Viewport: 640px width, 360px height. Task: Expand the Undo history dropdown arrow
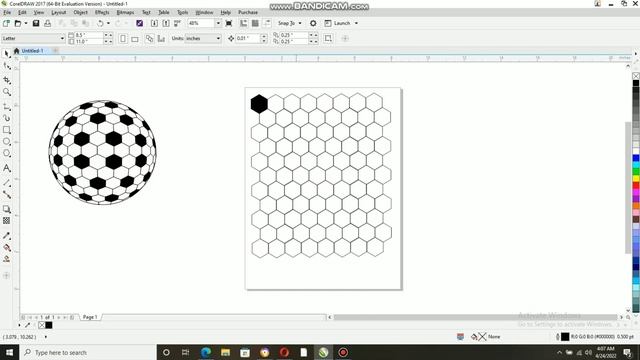108,23
